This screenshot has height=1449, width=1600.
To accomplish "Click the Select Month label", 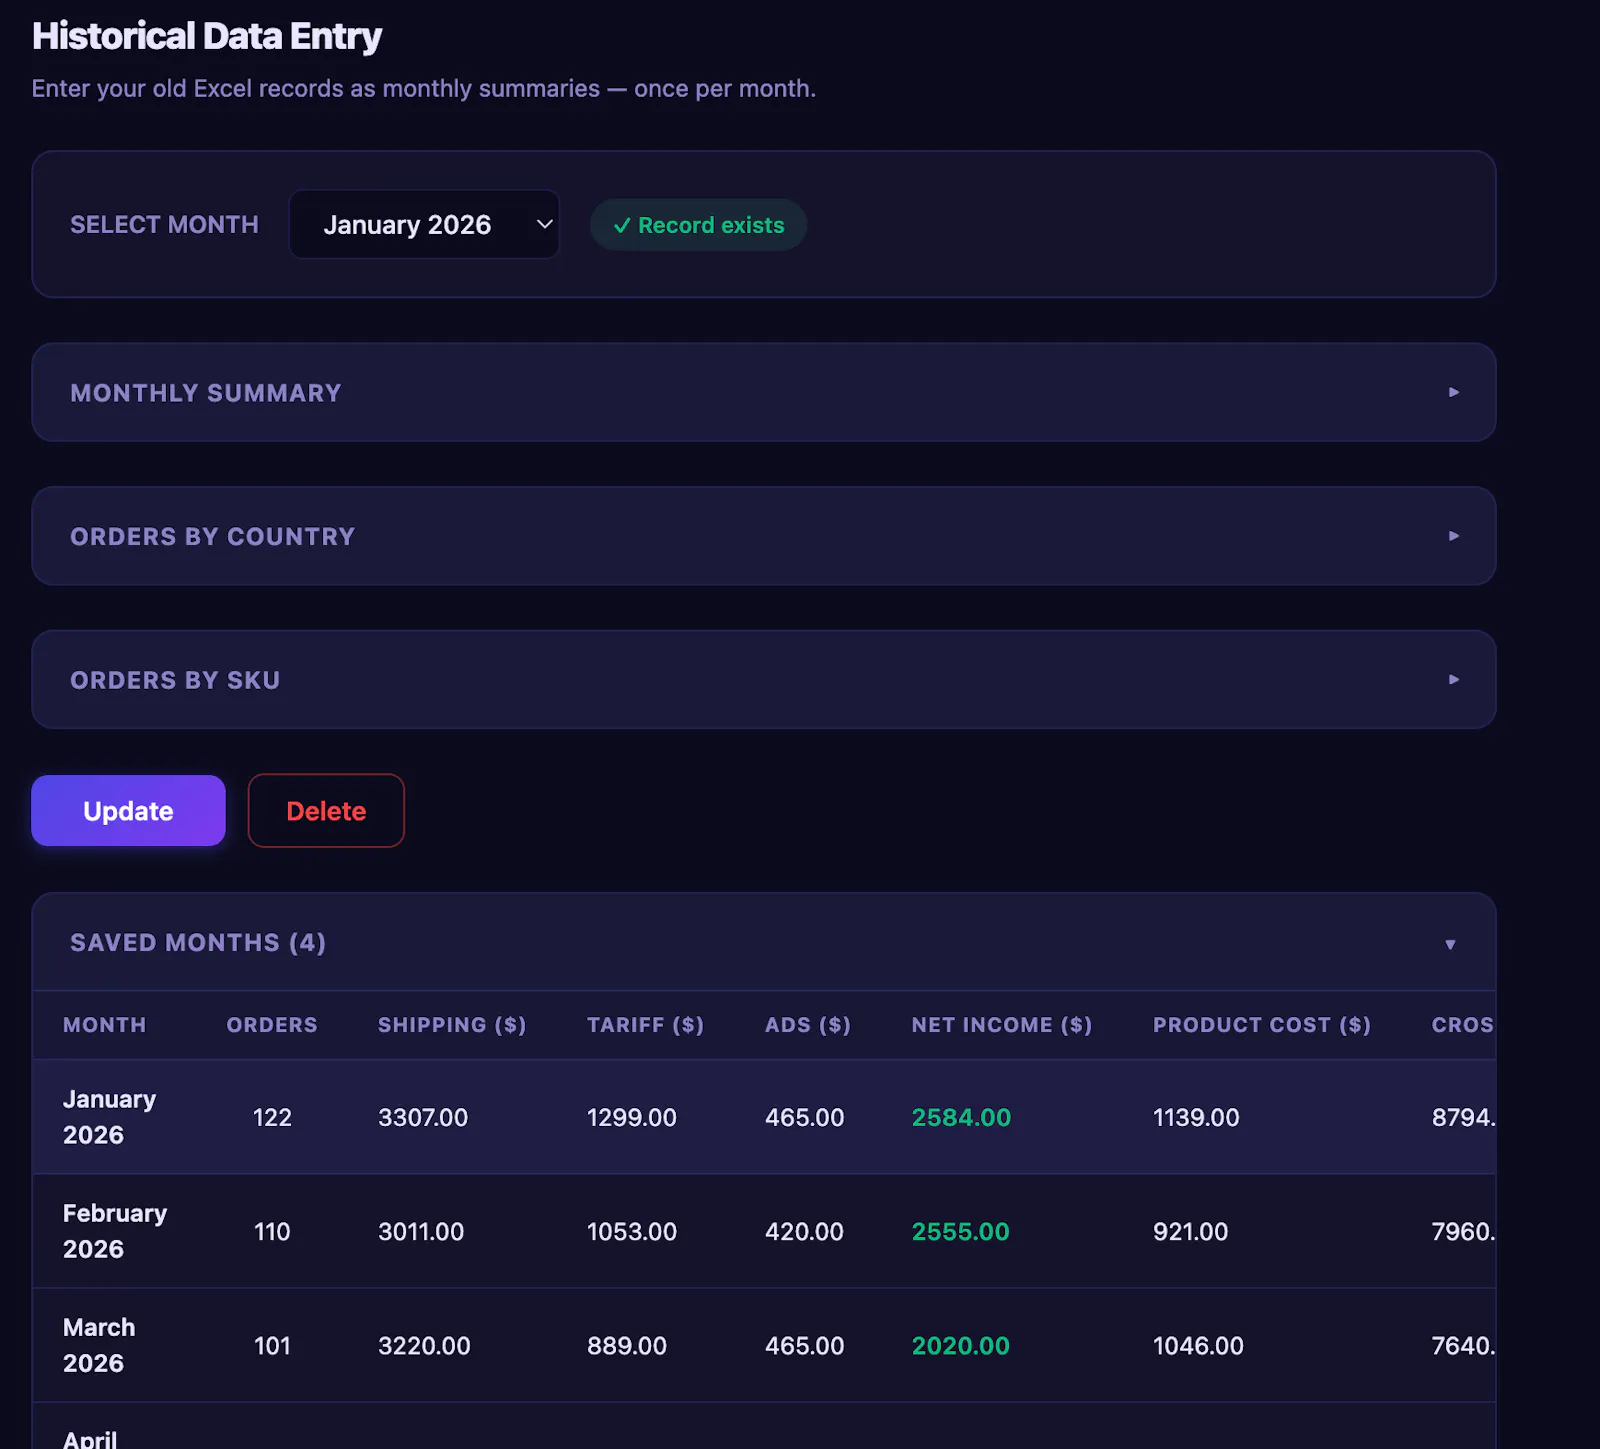I will [164, 224].
